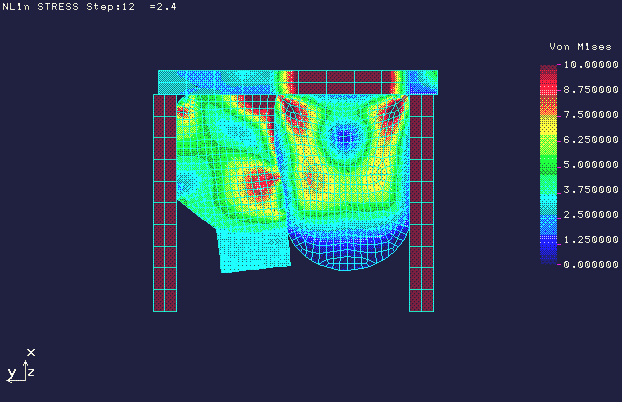Pick the top horizontal plate mesh
Viewport: 622px width, 402px height.
point(297,81)
